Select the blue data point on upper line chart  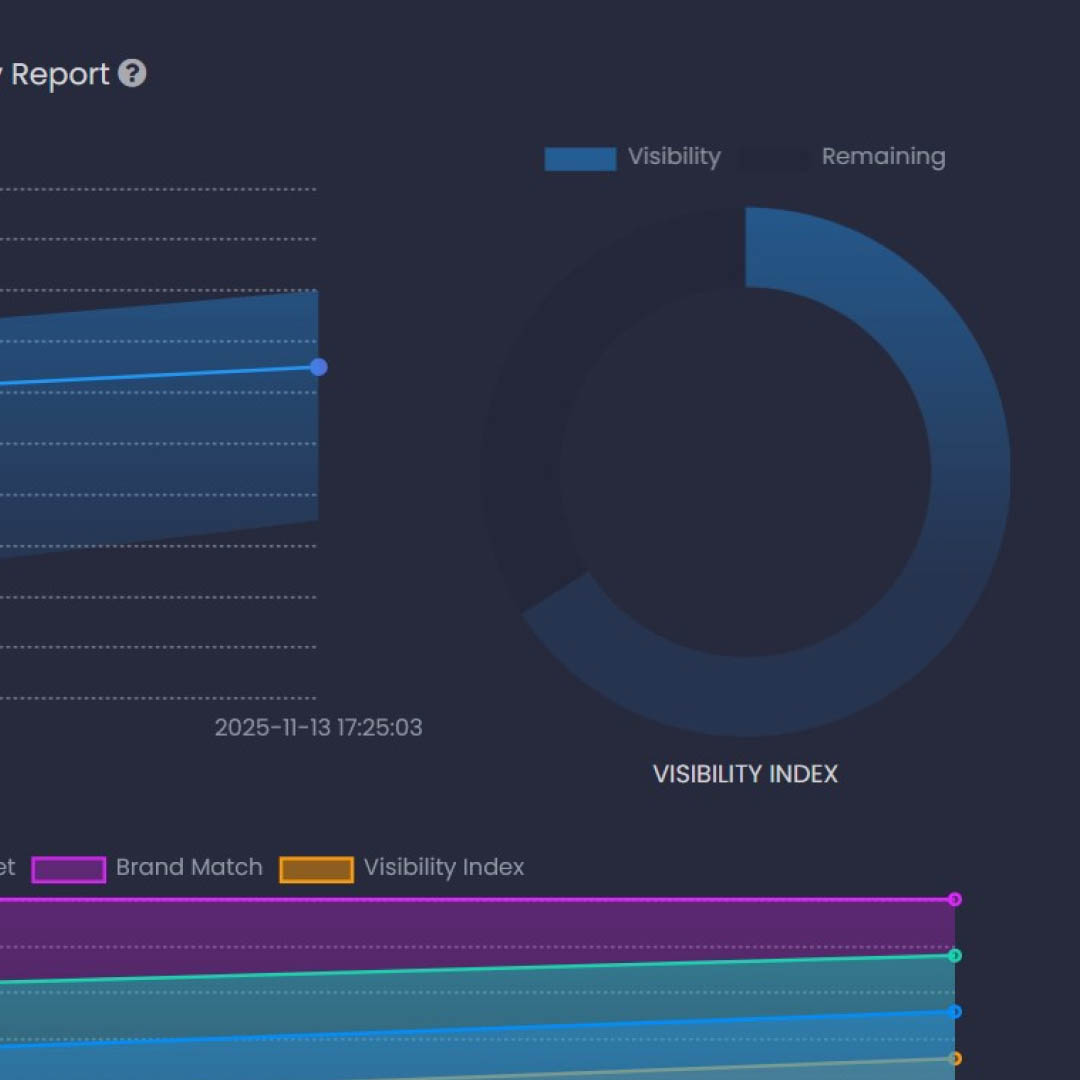(318, 367)
